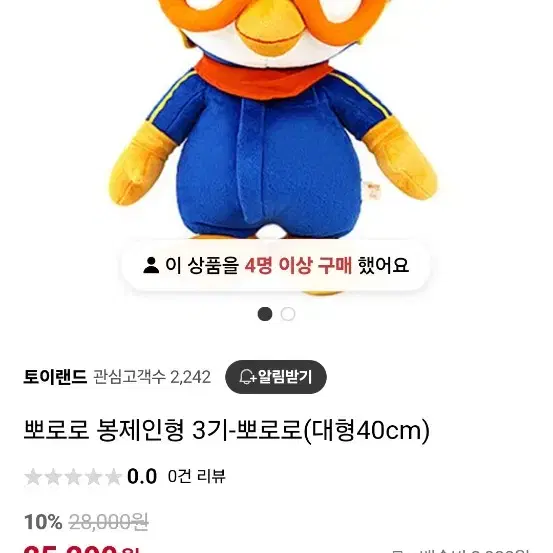This screenshot has height=553, width=553.
Task: Click the bell icon on 알림받기
Action: coord(247,377)
